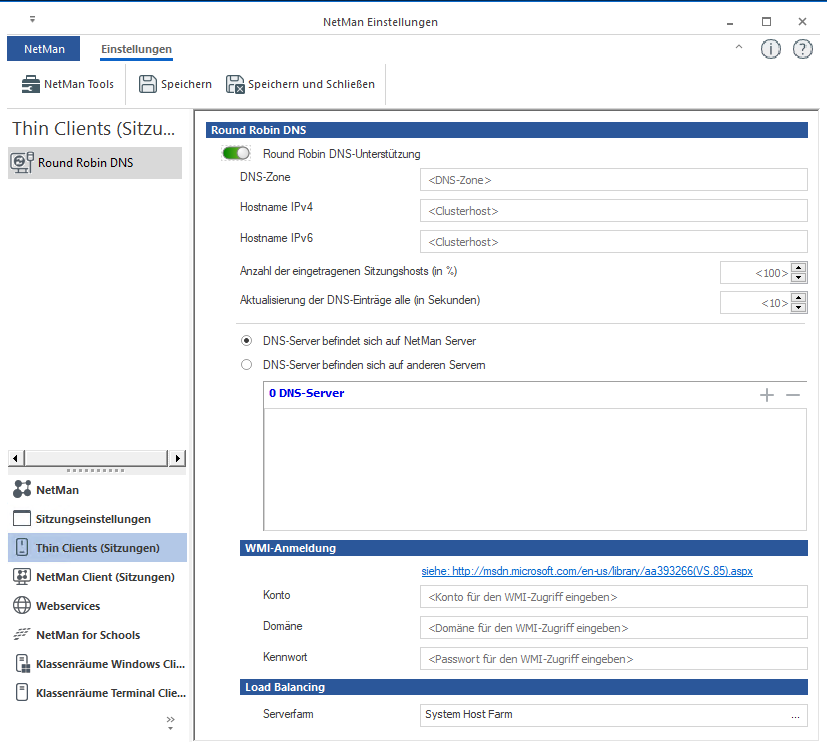Increase Anzahl der eingetragenen Sitzungshosts value
827x749 pixels.
click(x=798, y=268)
